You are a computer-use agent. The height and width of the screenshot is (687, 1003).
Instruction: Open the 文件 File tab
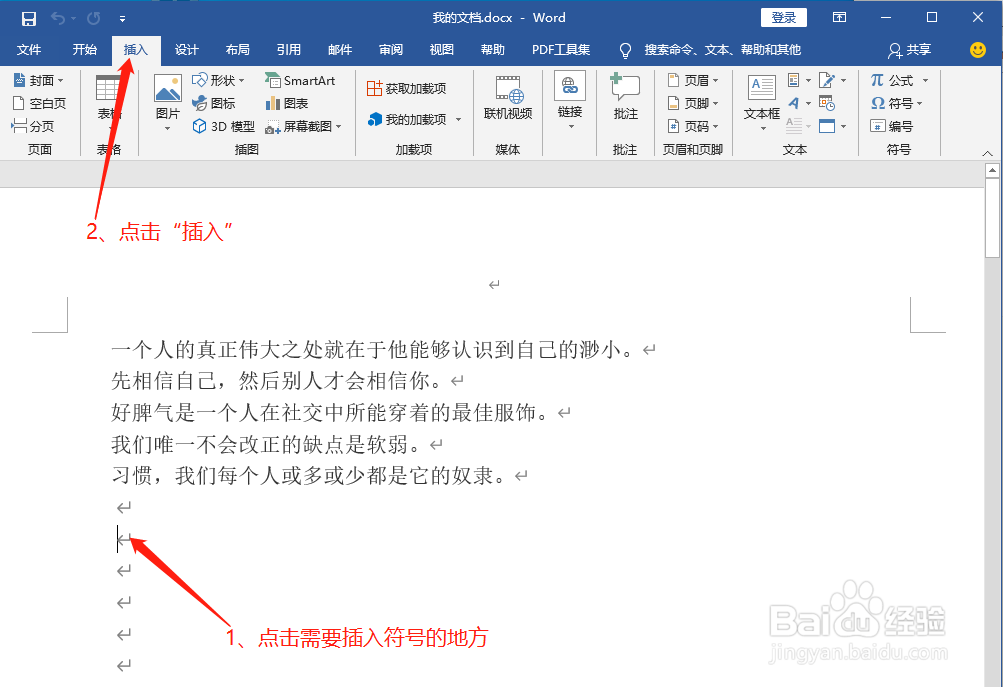(x=29, y=50)
